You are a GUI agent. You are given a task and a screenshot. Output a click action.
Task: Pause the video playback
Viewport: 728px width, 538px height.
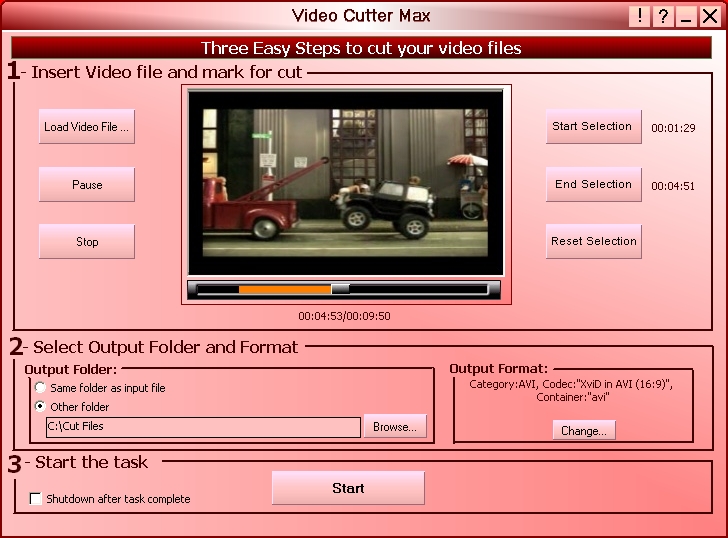(x=87, y=184)
